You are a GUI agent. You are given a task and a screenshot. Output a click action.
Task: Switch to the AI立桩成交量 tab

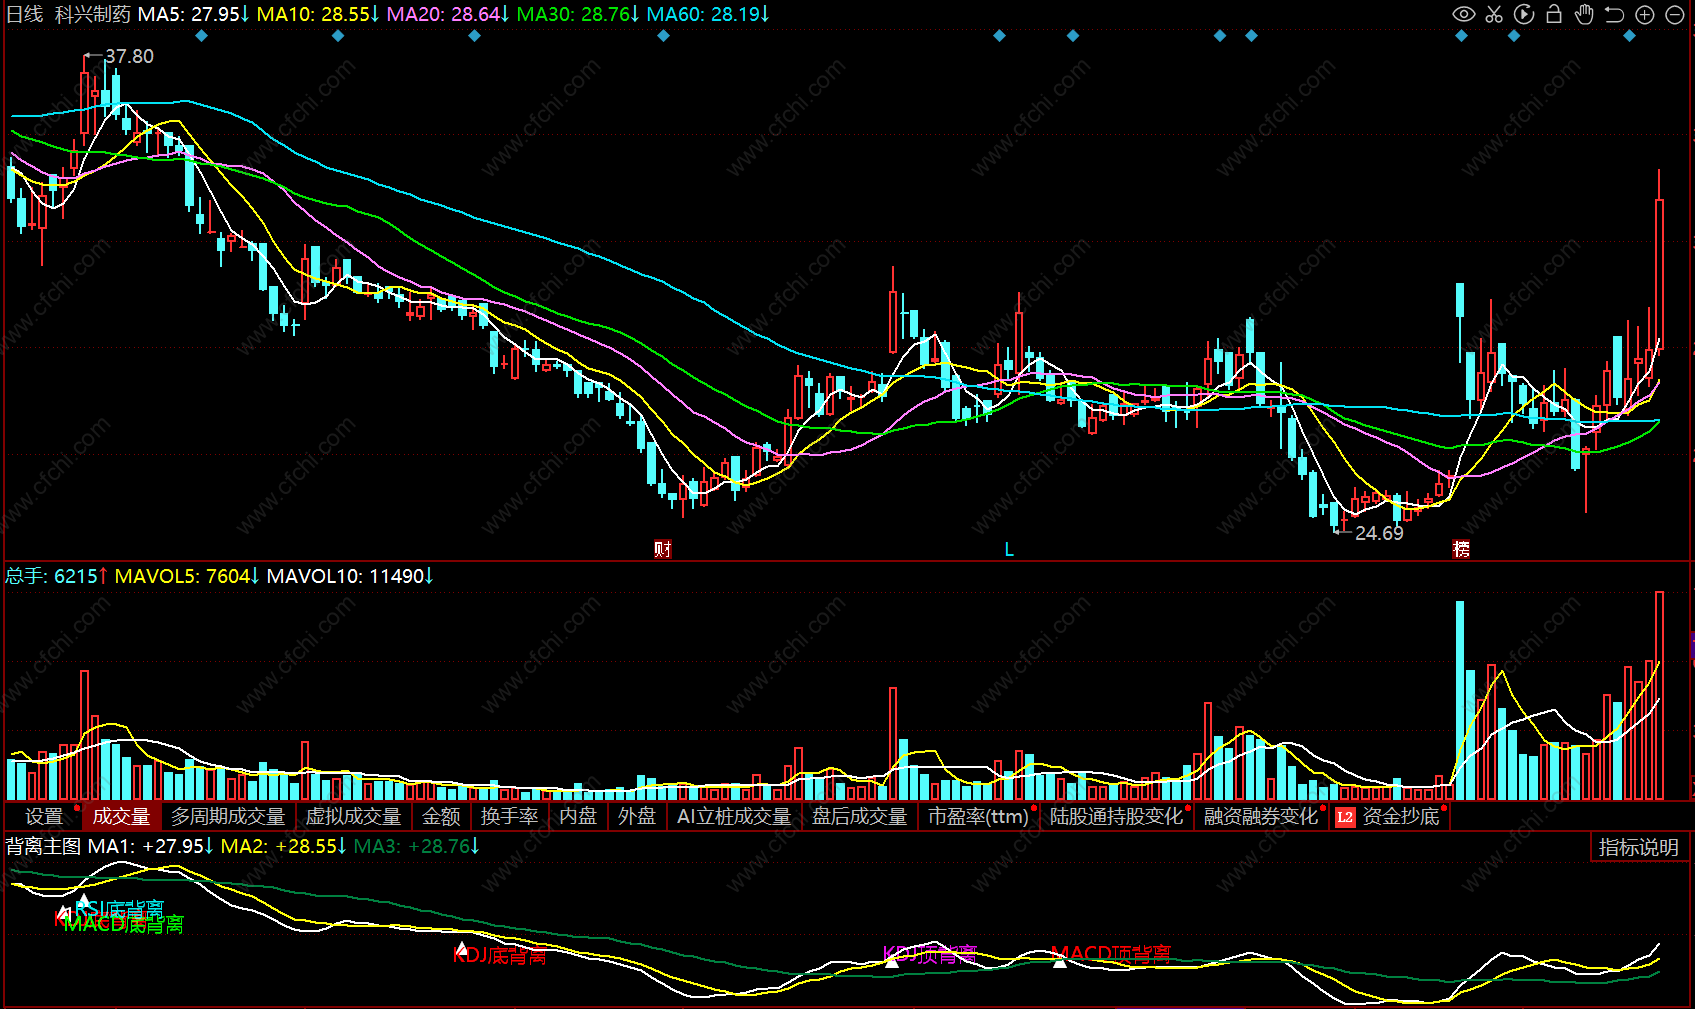(734, 817)
